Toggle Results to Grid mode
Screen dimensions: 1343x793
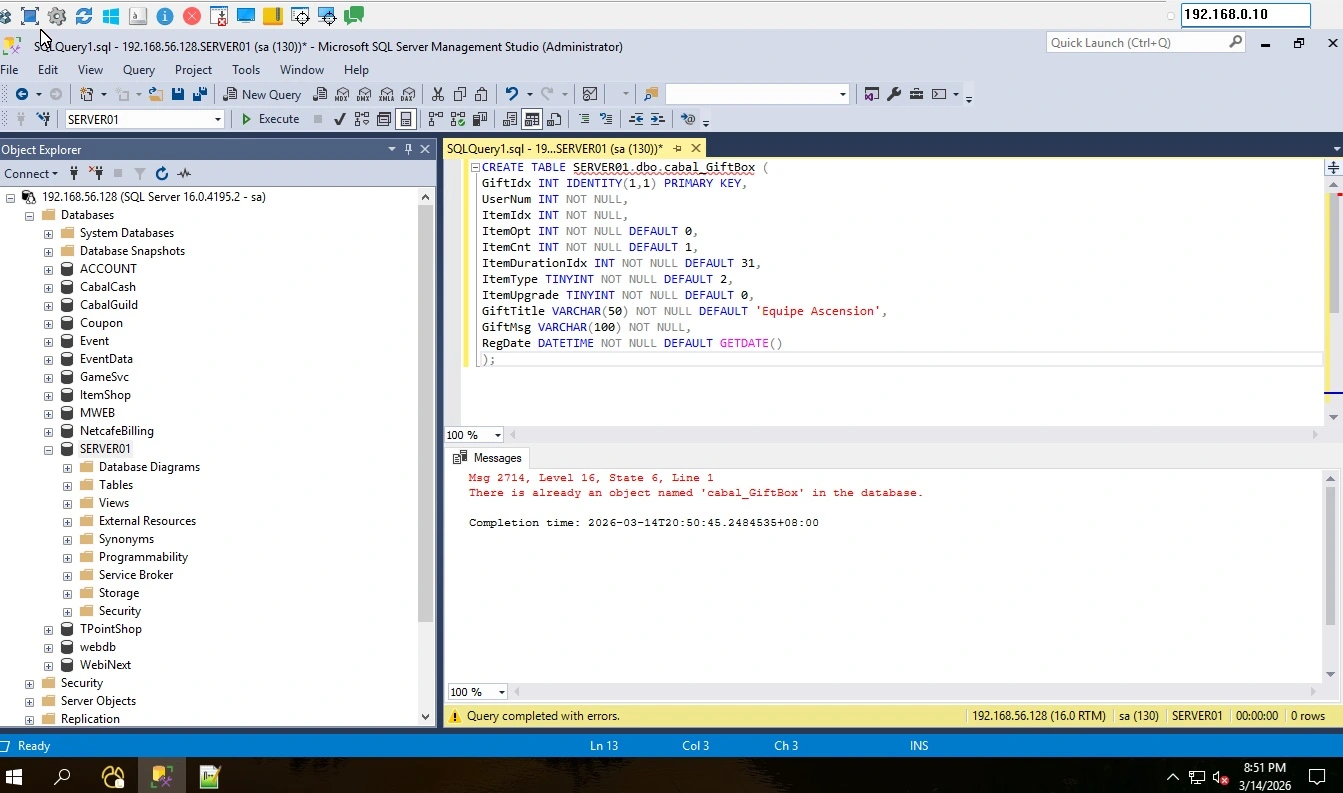(x=532, y=119)
